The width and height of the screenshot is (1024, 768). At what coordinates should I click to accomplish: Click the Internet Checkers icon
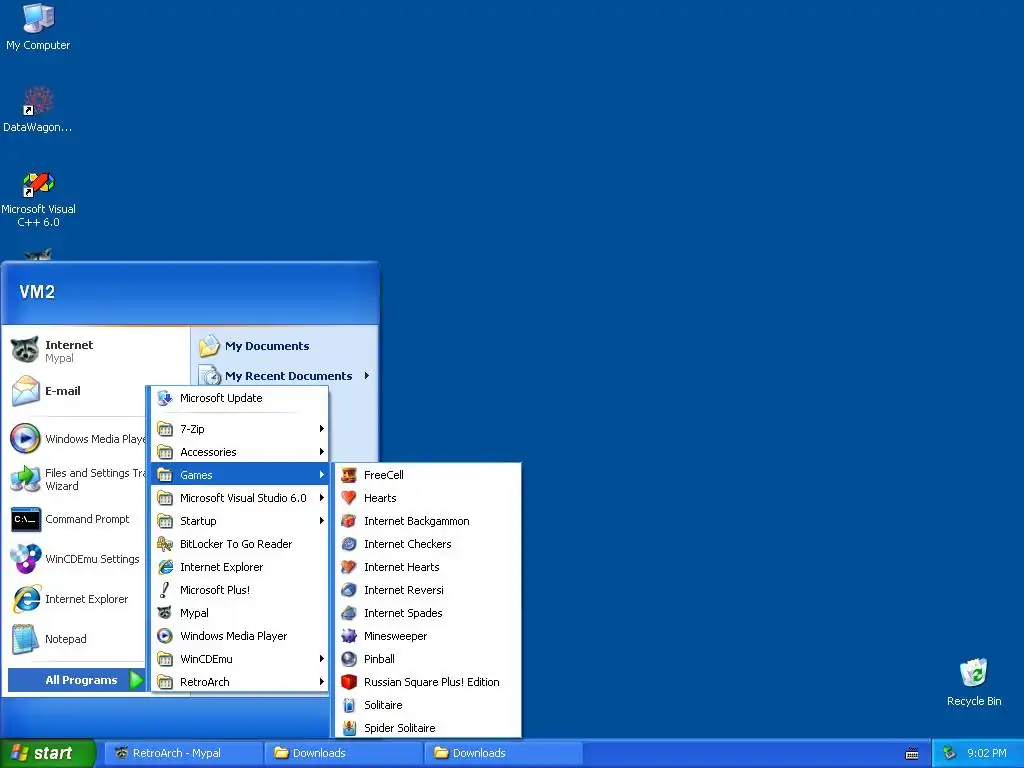click(x=349, y=543)
